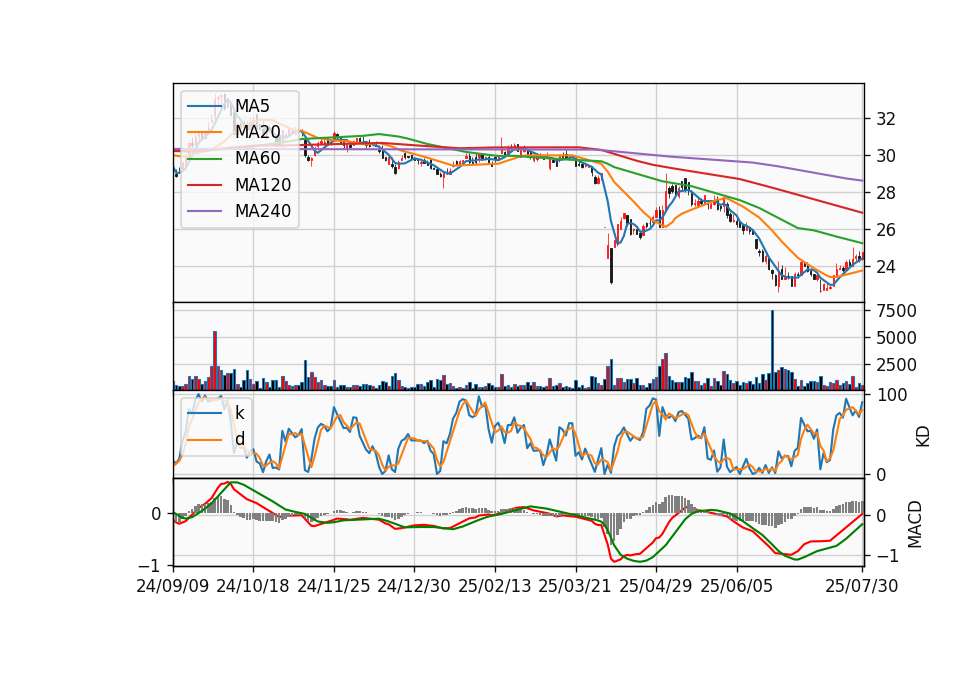Click the long black candlestick at April low
The height and width of the screenshot is (690, 960).
pyautogui.click(x=611, y=266)
